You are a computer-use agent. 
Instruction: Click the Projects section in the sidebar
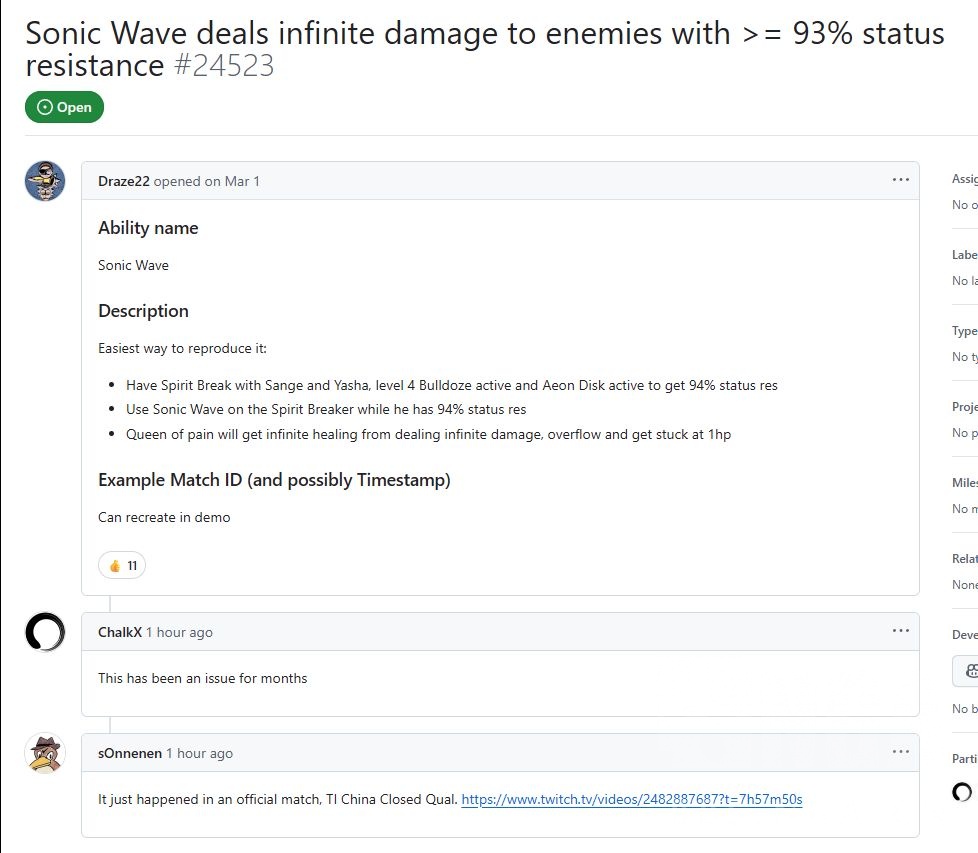click(964, 406)
